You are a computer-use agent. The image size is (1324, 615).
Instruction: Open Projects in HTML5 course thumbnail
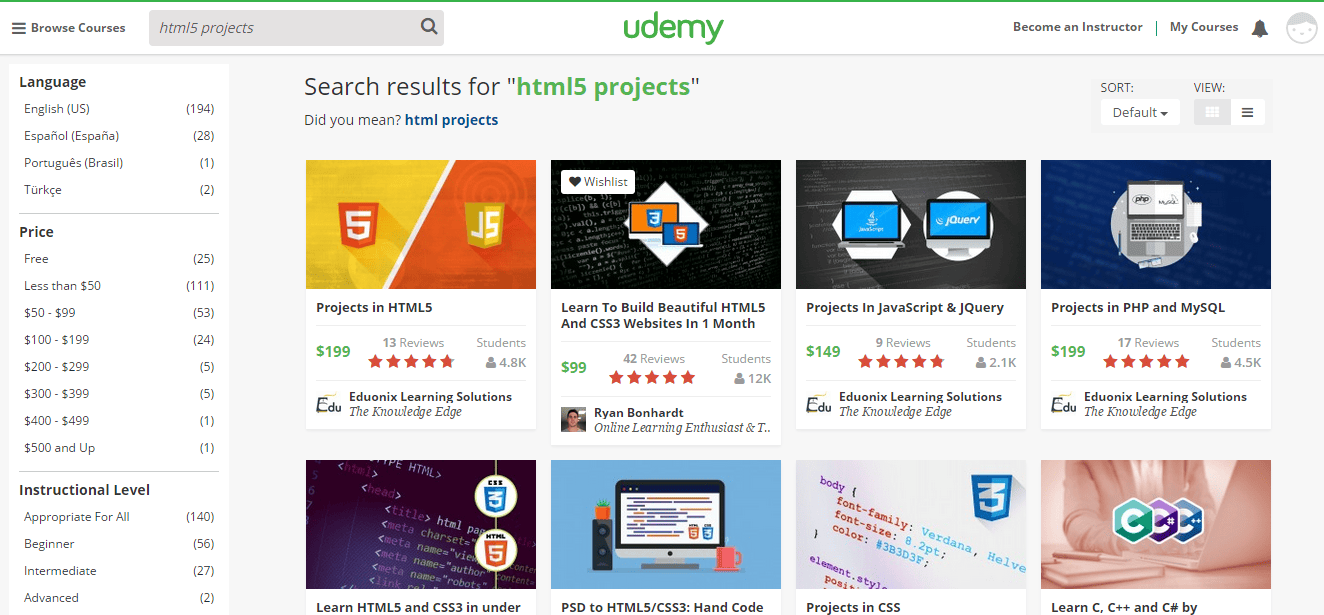(421, 224)
